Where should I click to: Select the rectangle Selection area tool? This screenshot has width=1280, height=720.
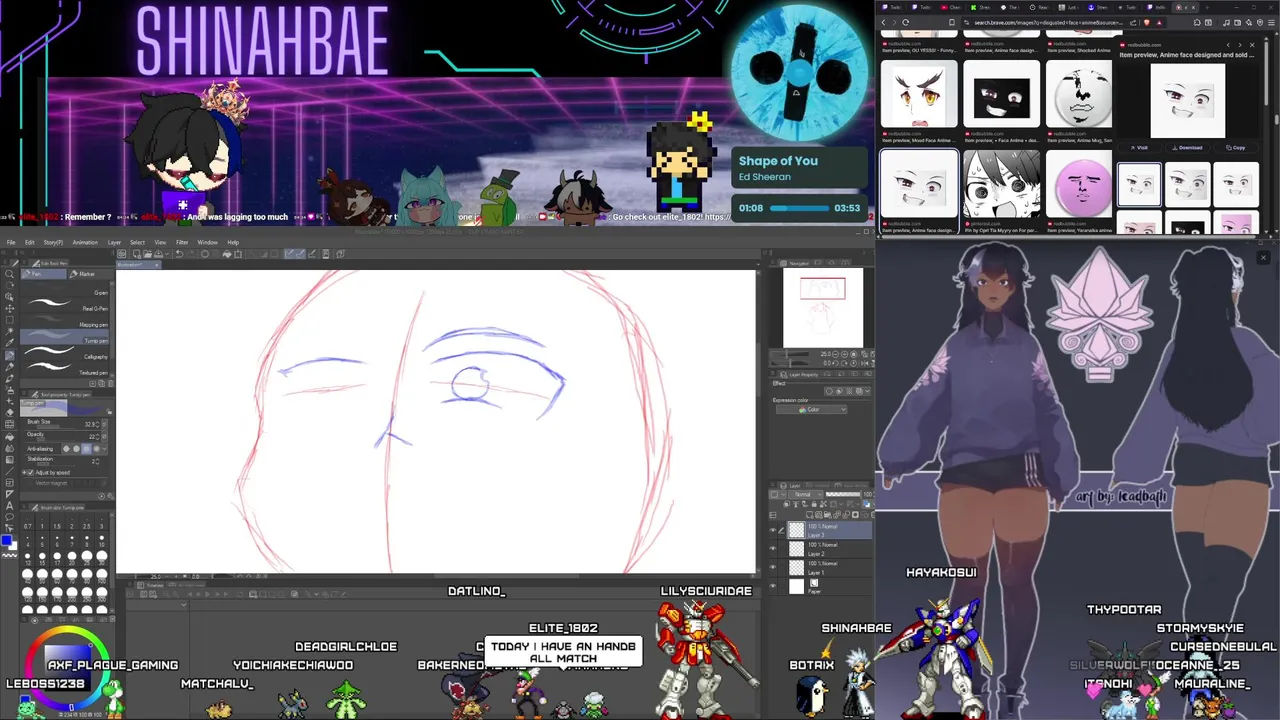[9, 320]
